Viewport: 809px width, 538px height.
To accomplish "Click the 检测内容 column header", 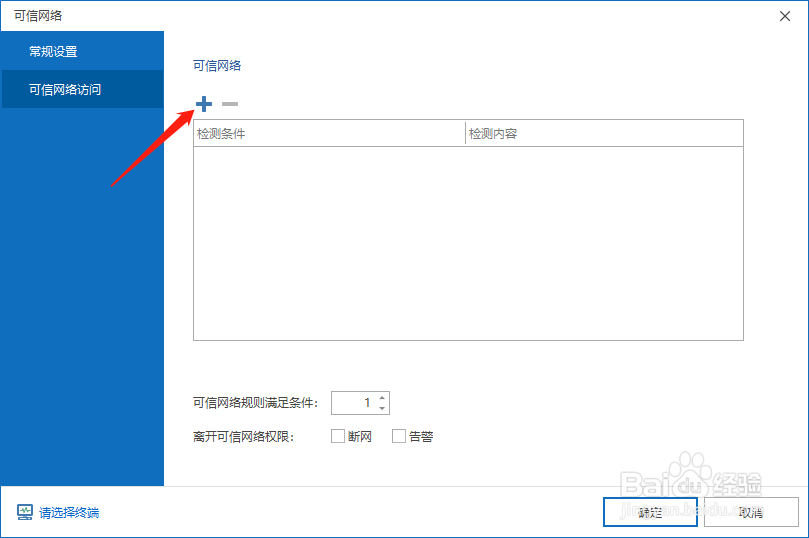I will point(604,134).
